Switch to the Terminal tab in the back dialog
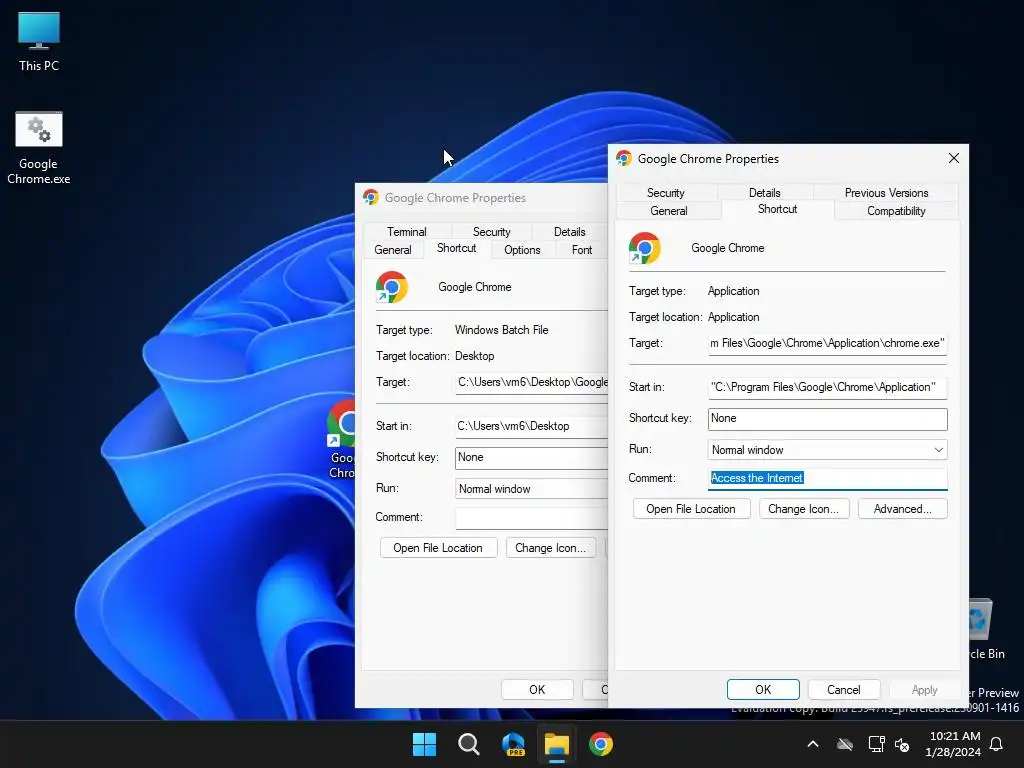 [x=406, y=232]
